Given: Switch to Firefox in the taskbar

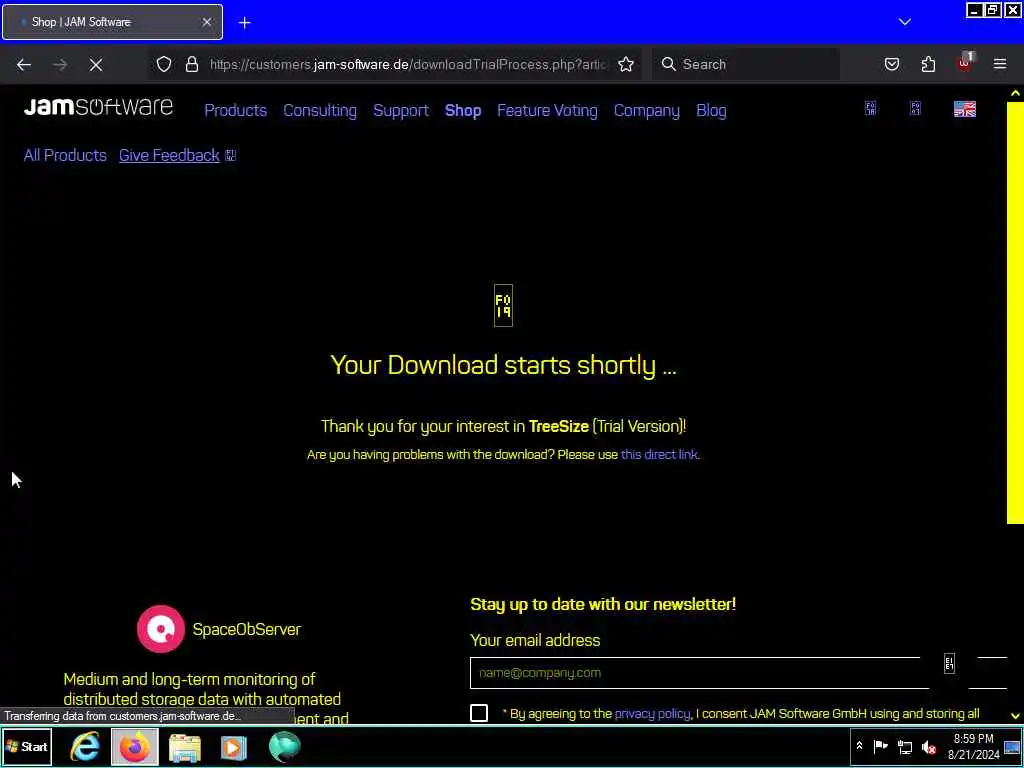Looking at the screenshot, I should [135, 746].
